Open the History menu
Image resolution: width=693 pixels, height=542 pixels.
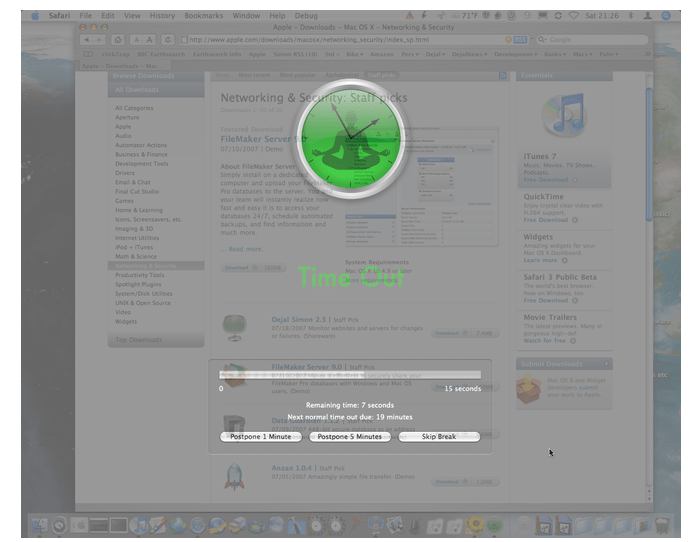click(162, 16)
